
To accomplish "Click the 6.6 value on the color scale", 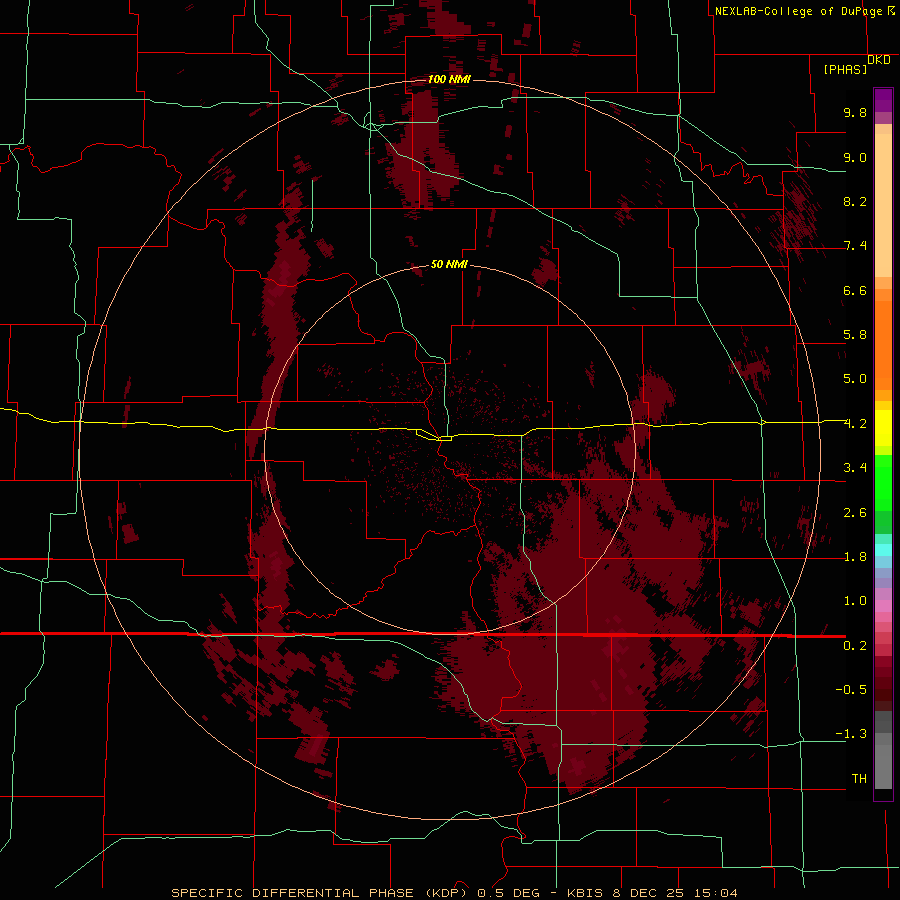I will (855, 290).
